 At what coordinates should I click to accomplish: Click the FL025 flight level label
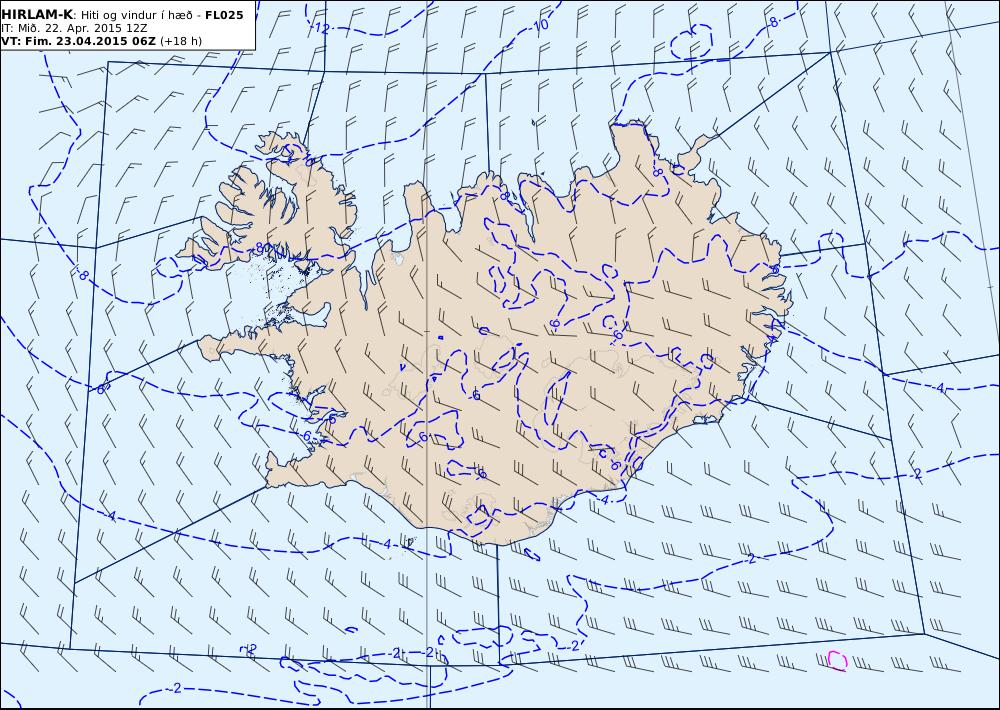pyautogui.click(x=224, y=15)
